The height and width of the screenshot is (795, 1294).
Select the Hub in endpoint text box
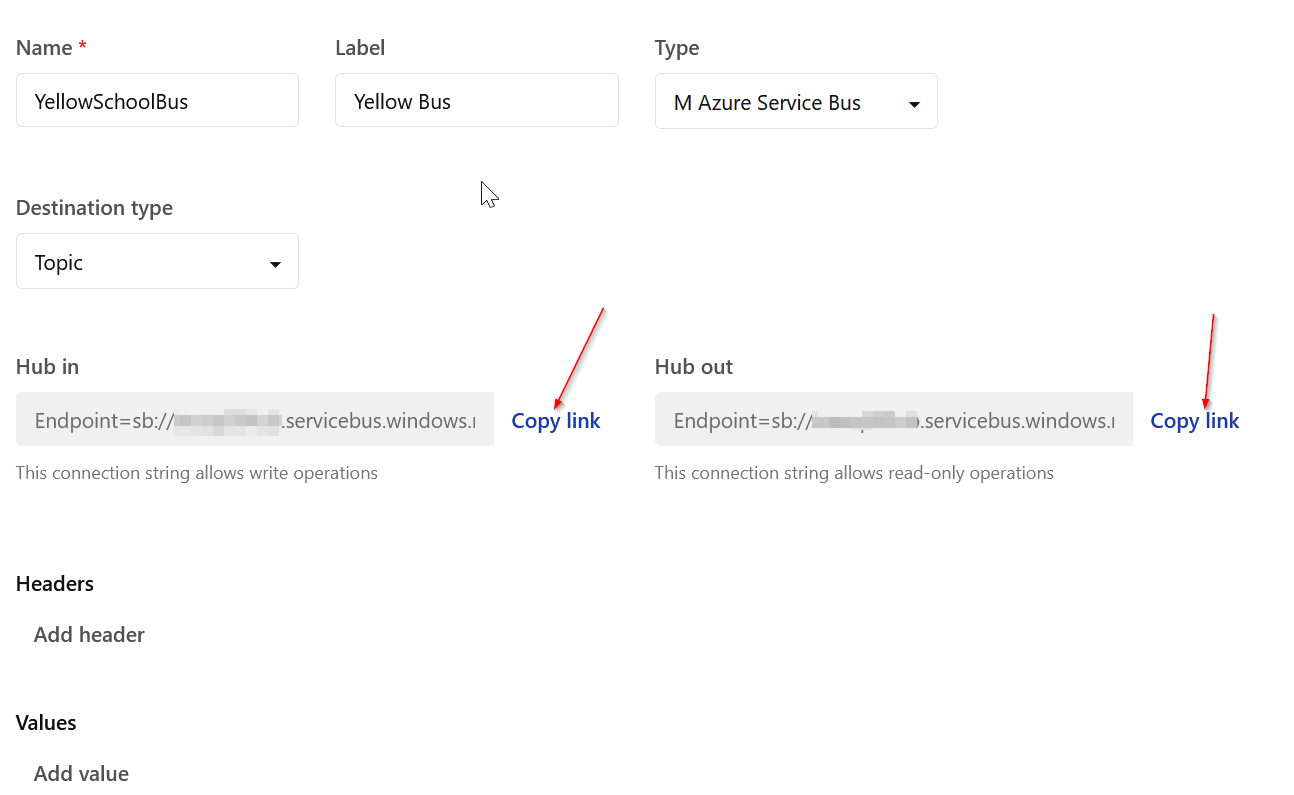(254, 420)
